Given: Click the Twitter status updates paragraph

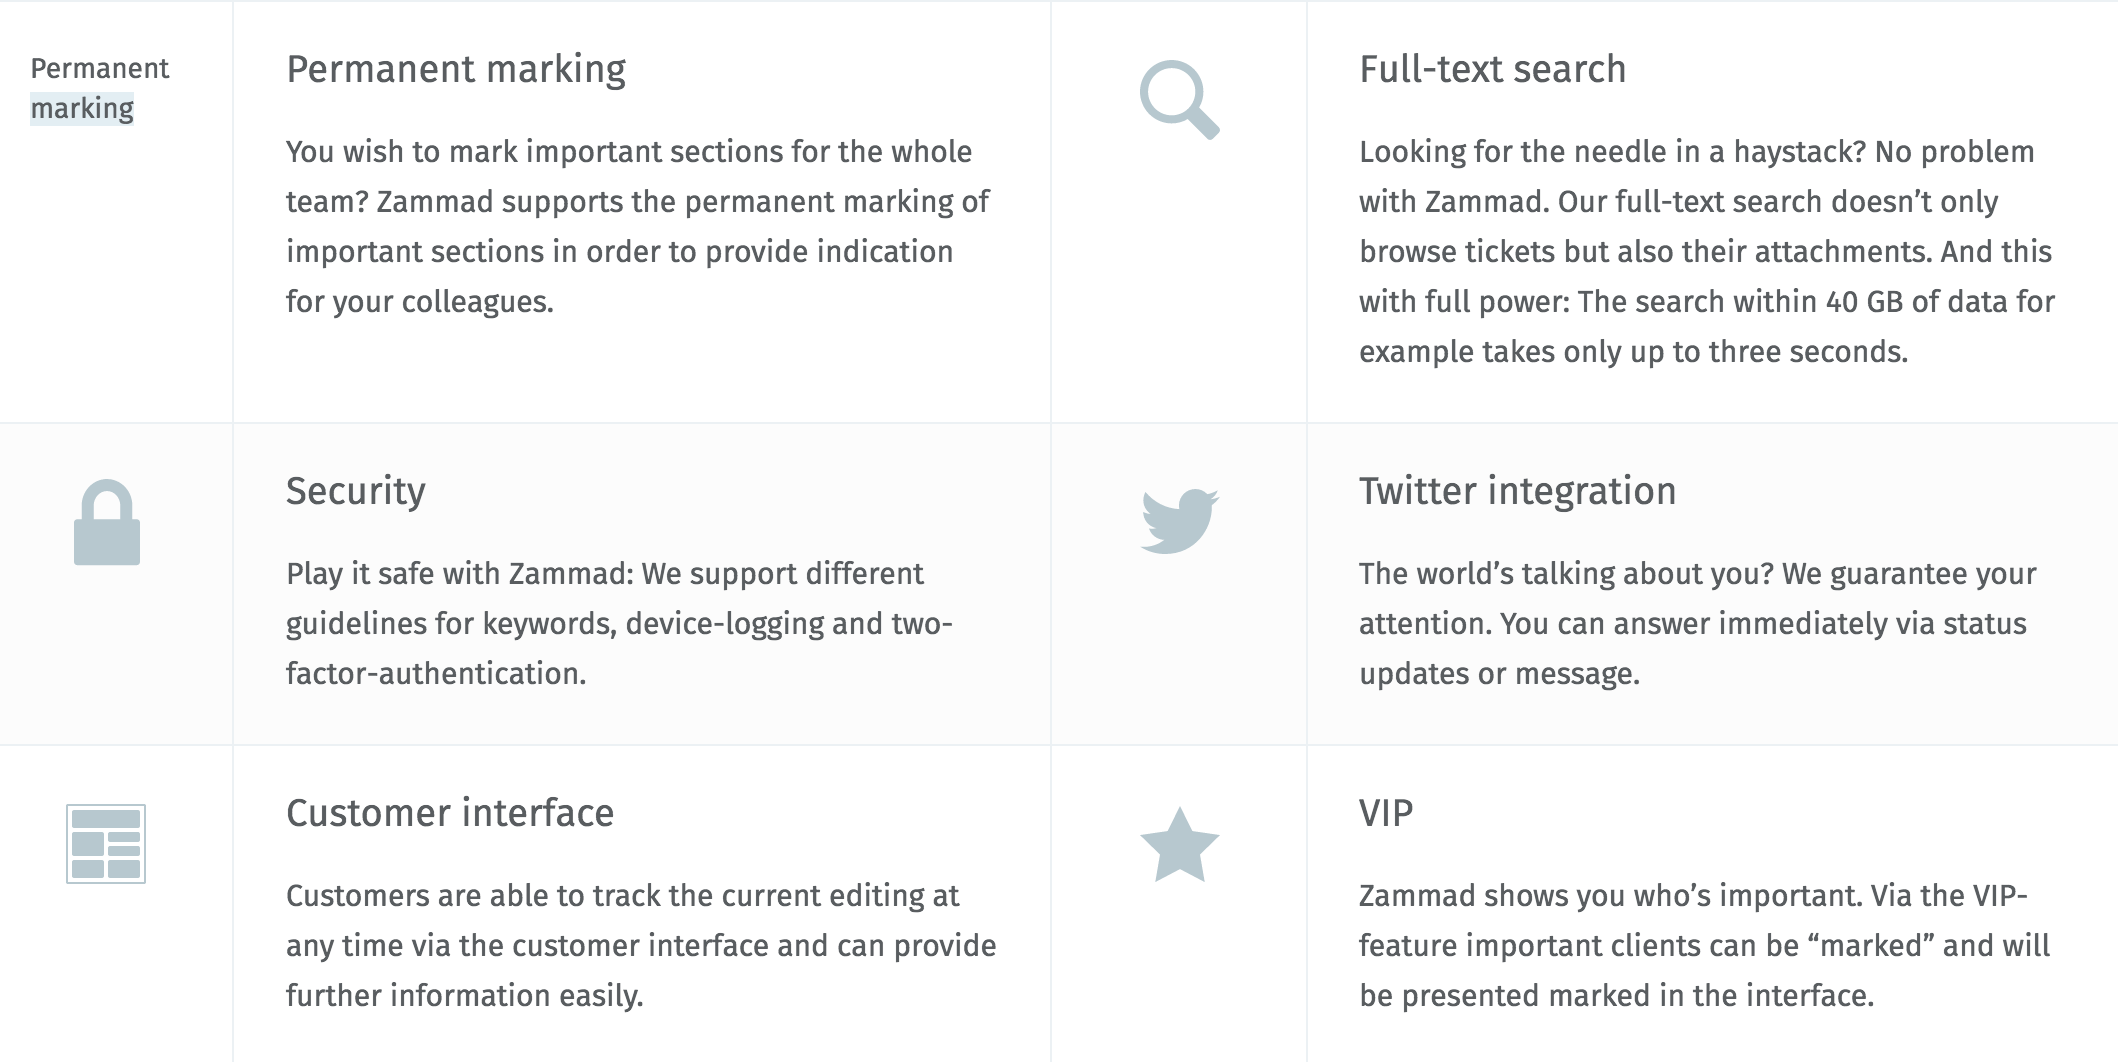Looking at the screenshot, I should tap(1698, 623).
